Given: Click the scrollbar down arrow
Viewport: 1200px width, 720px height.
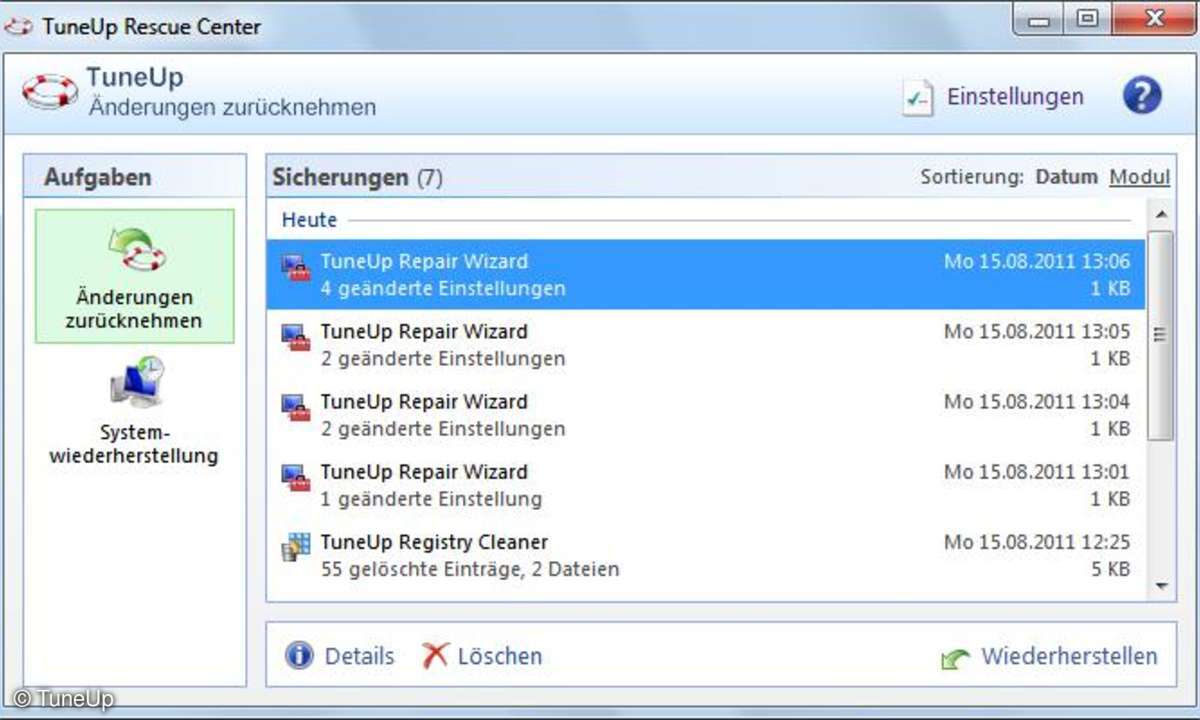Looking at the screenshot, I should (1161, 586).
